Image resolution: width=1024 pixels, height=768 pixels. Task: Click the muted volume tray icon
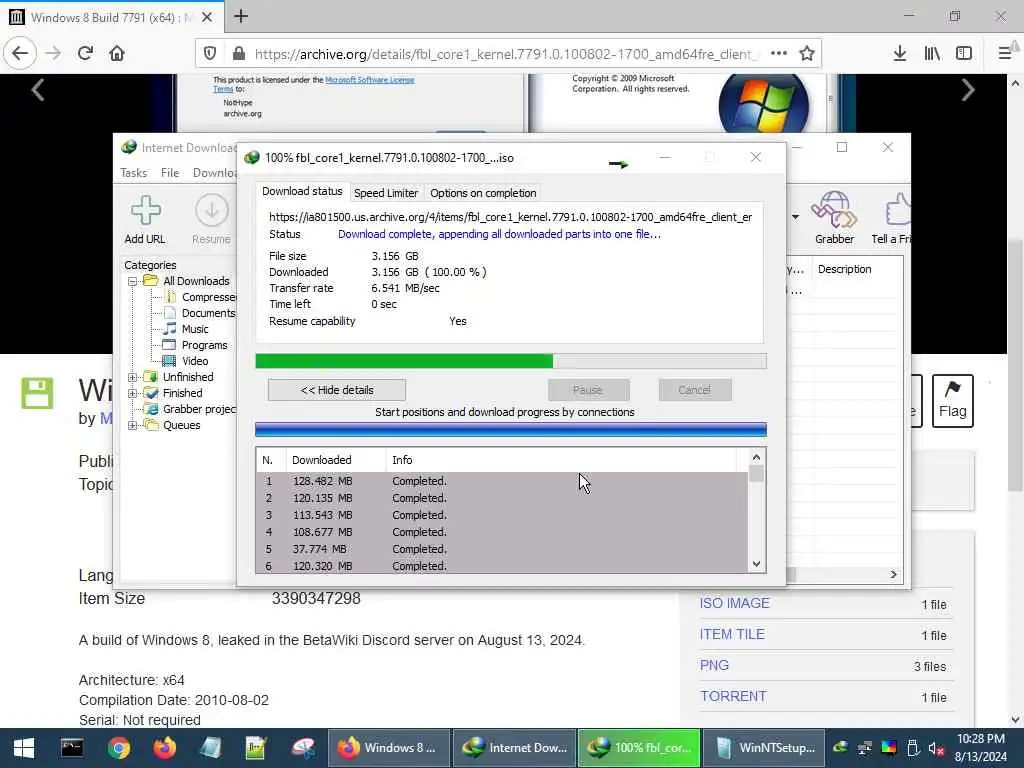click(x=936, y=748)
